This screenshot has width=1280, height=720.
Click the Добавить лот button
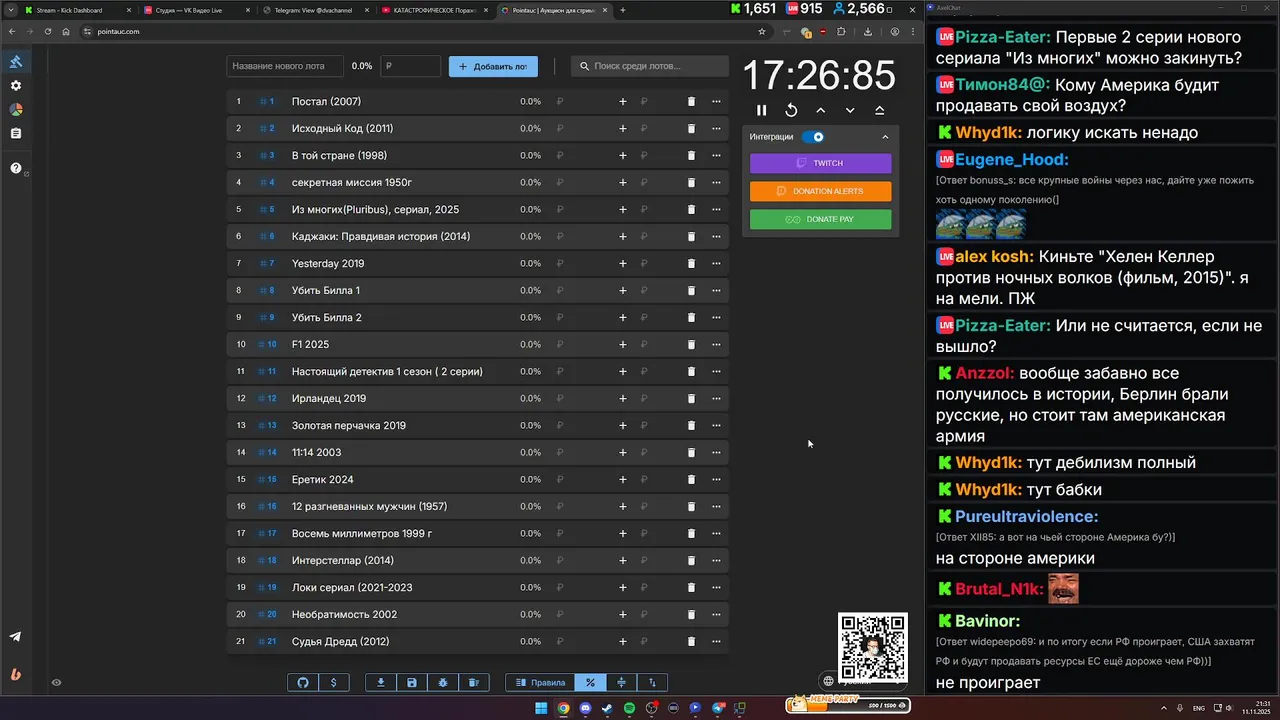[493, 66]
